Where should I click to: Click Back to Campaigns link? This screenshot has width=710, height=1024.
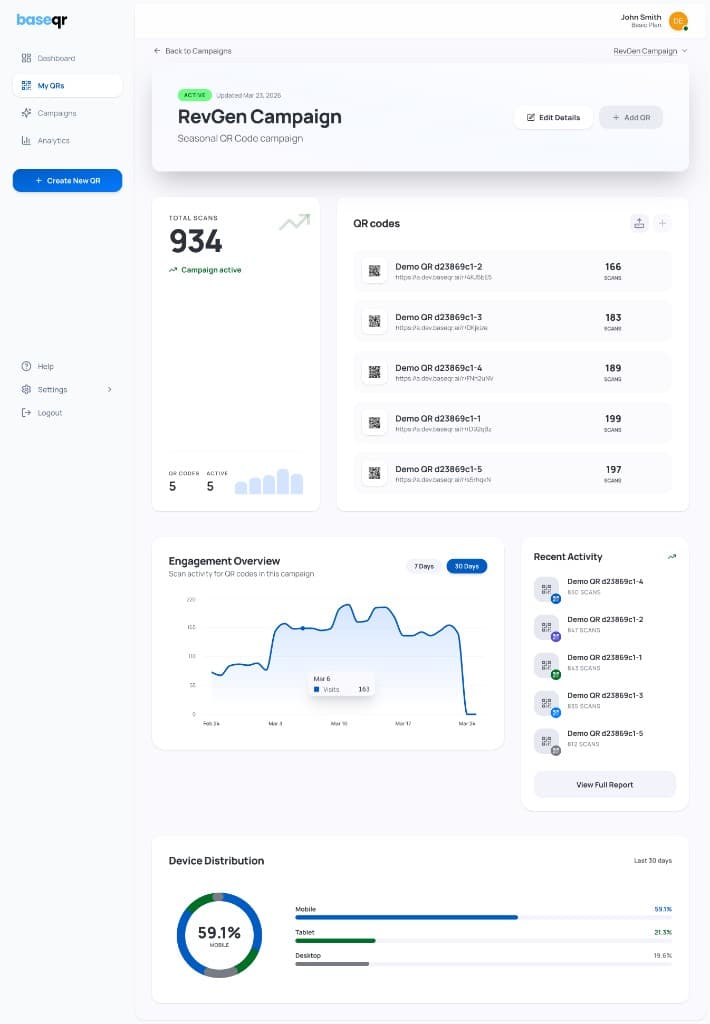(x=193, y=51)
